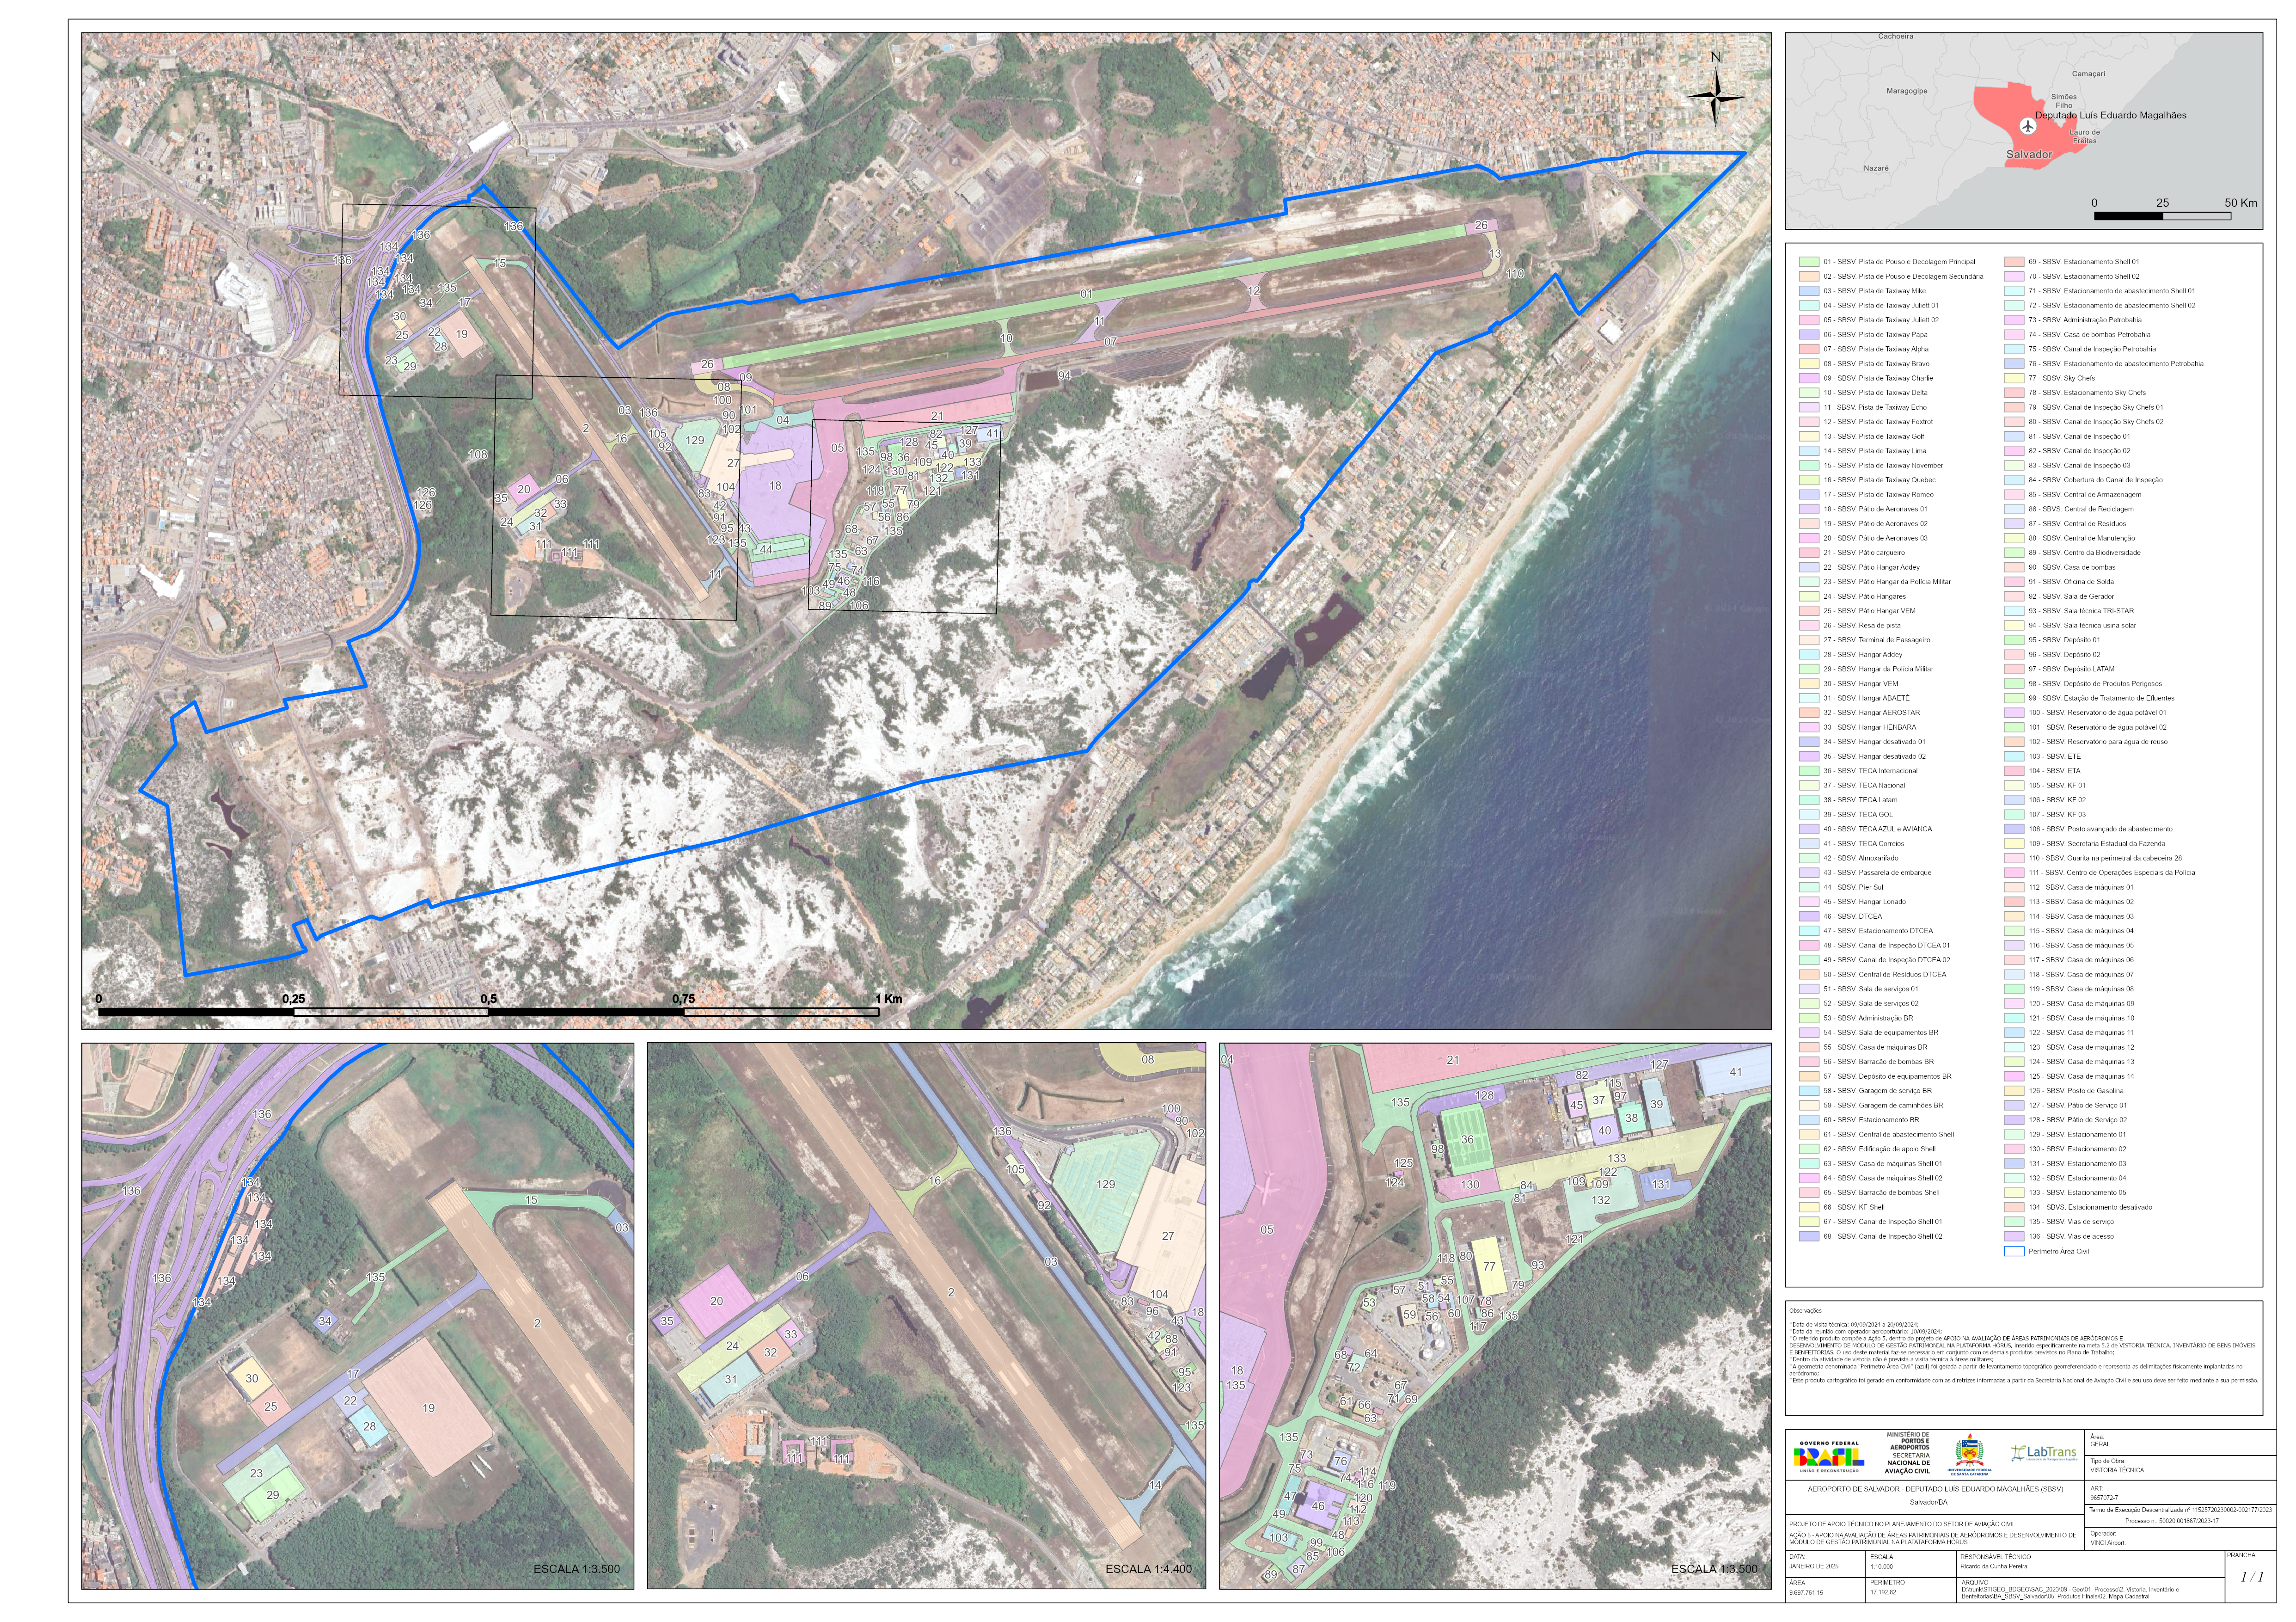Click the Ministério de Portos e Aeroportos emblem
Image resolution: width=2296 pixels, height=1622 pixels.
[x=1908, y=1453]
